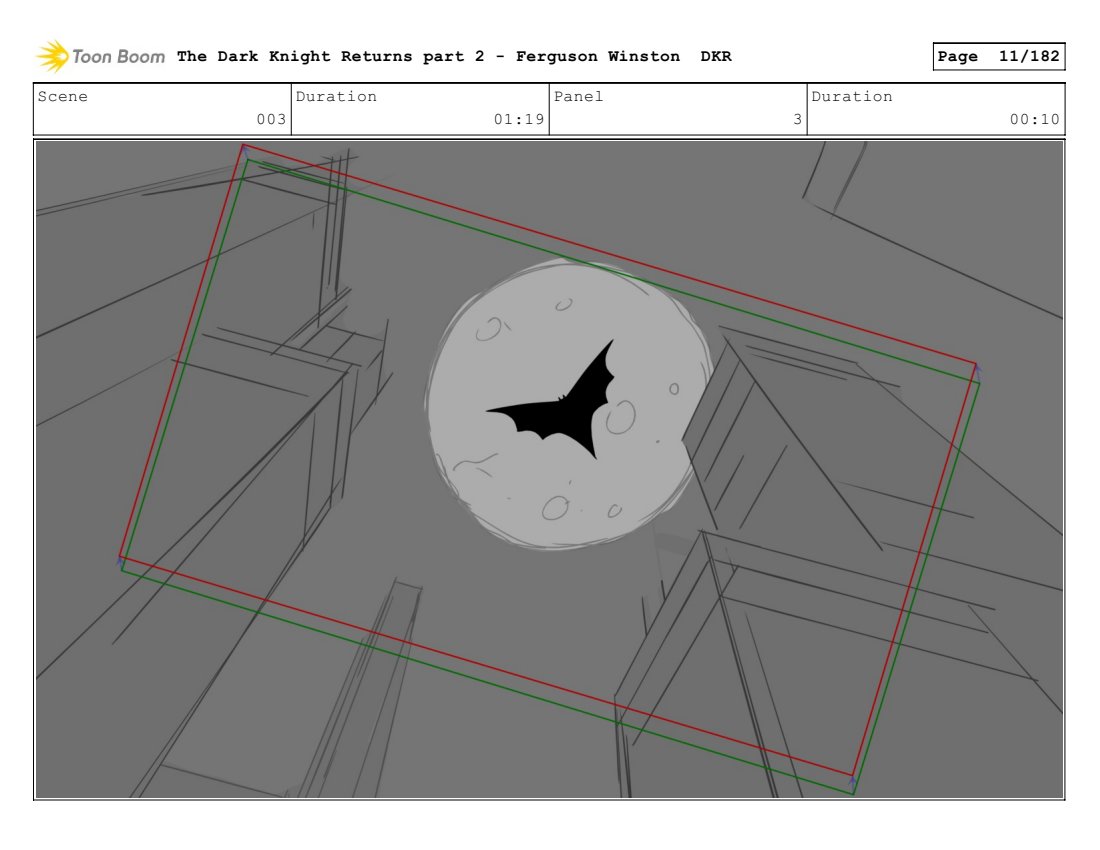The height and width of the screenshot is (850, 1100).
Task: Click the Scene number '003'
Action: (x=271, y=119)
